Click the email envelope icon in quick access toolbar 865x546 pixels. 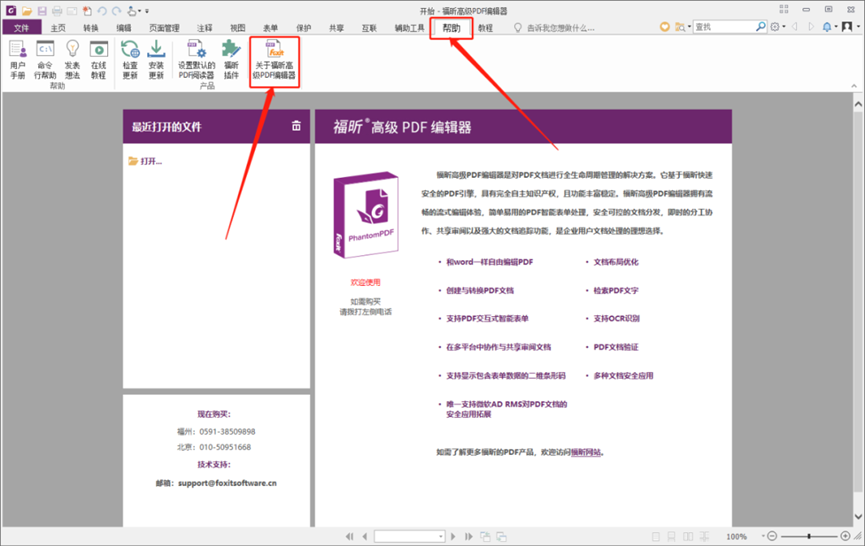tap(72, 10)
